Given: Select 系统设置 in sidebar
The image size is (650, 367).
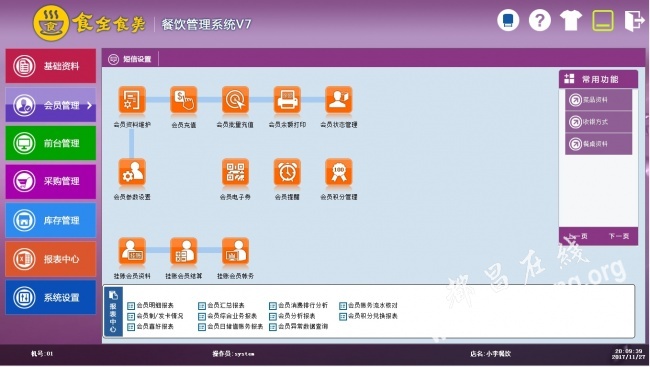Looking at the screenshot, I should 51,297.
